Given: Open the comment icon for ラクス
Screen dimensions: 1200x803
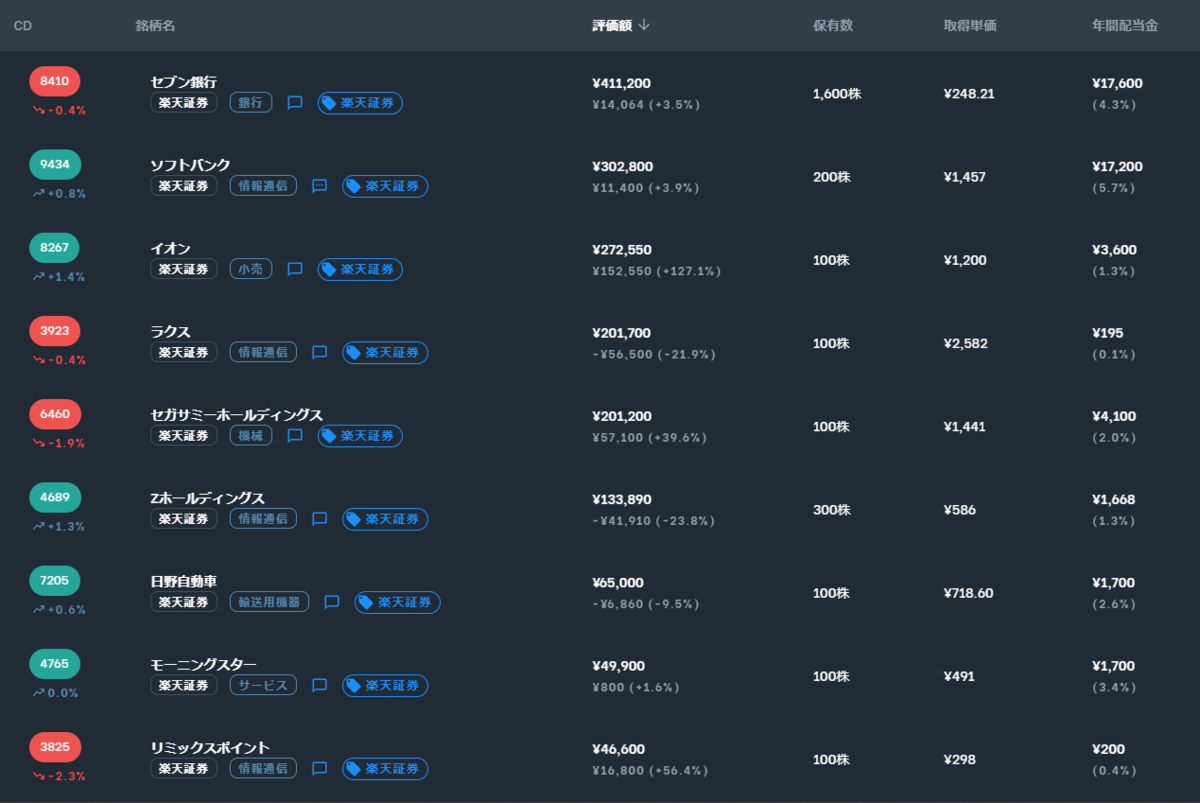Looking at the screenshot, I should click(320, 352).
